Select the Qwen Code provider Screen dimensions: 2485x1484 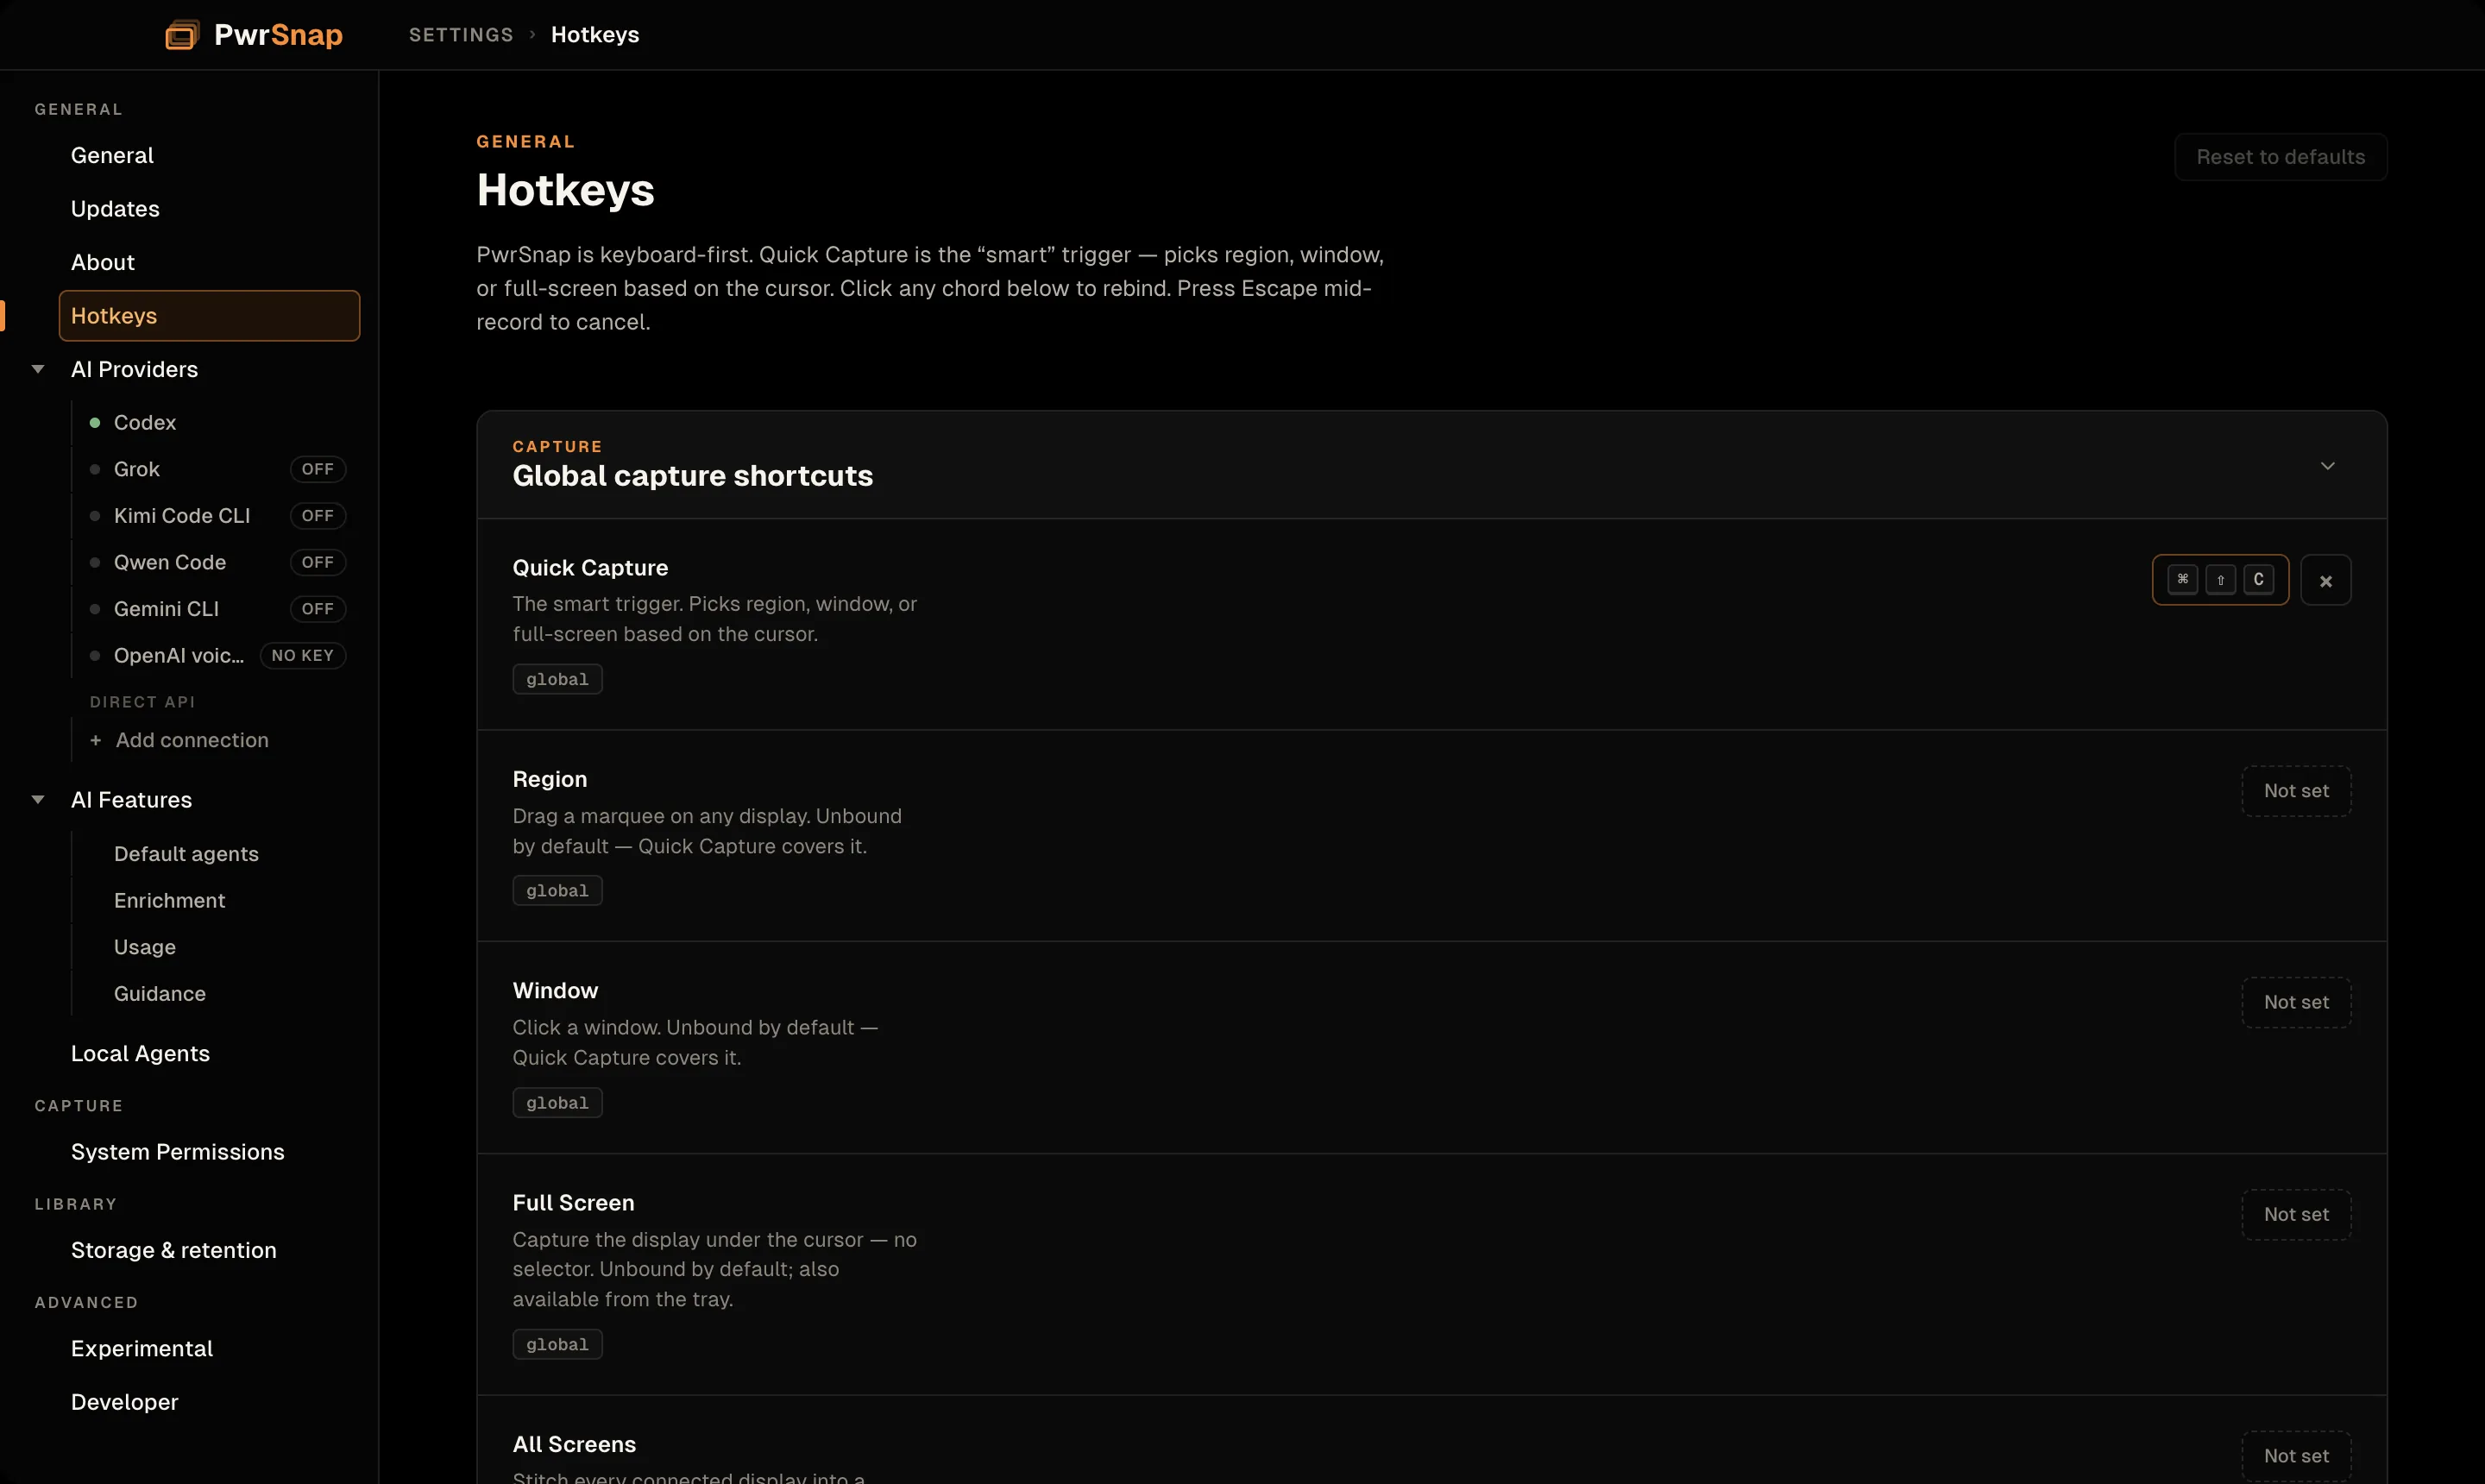170,562
